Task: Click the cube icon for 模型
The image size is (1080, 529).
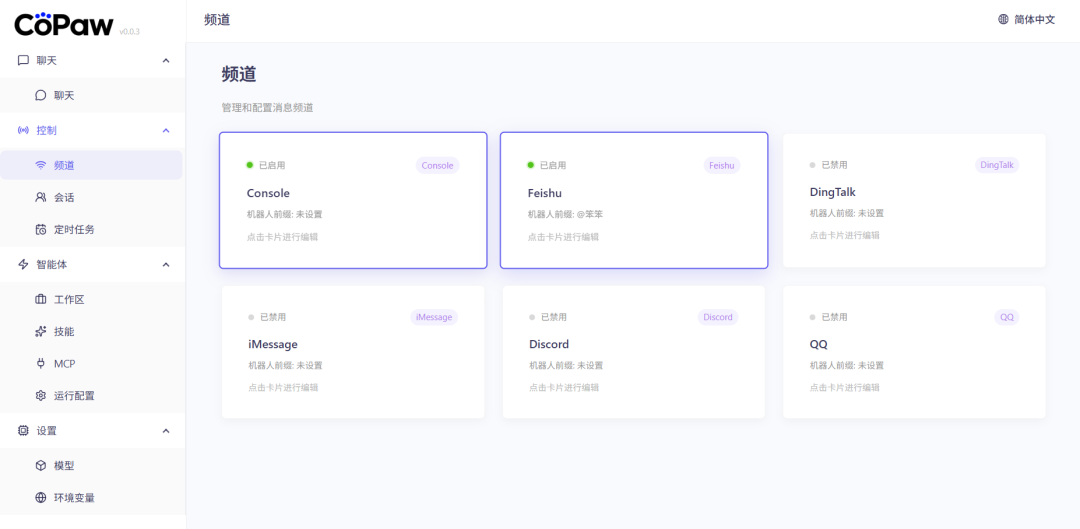Action: 41,466
